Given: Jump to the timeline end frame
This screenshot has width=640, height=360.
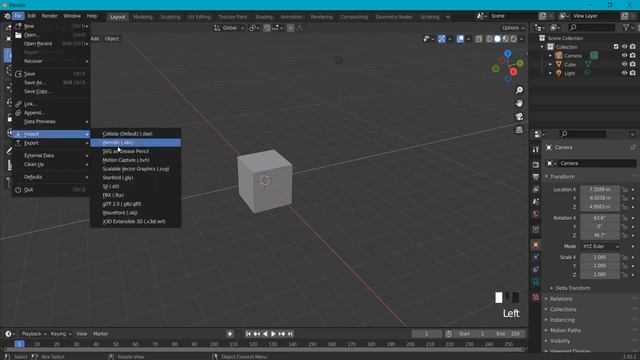Looking at the screenshot, I should click(290, 334).
